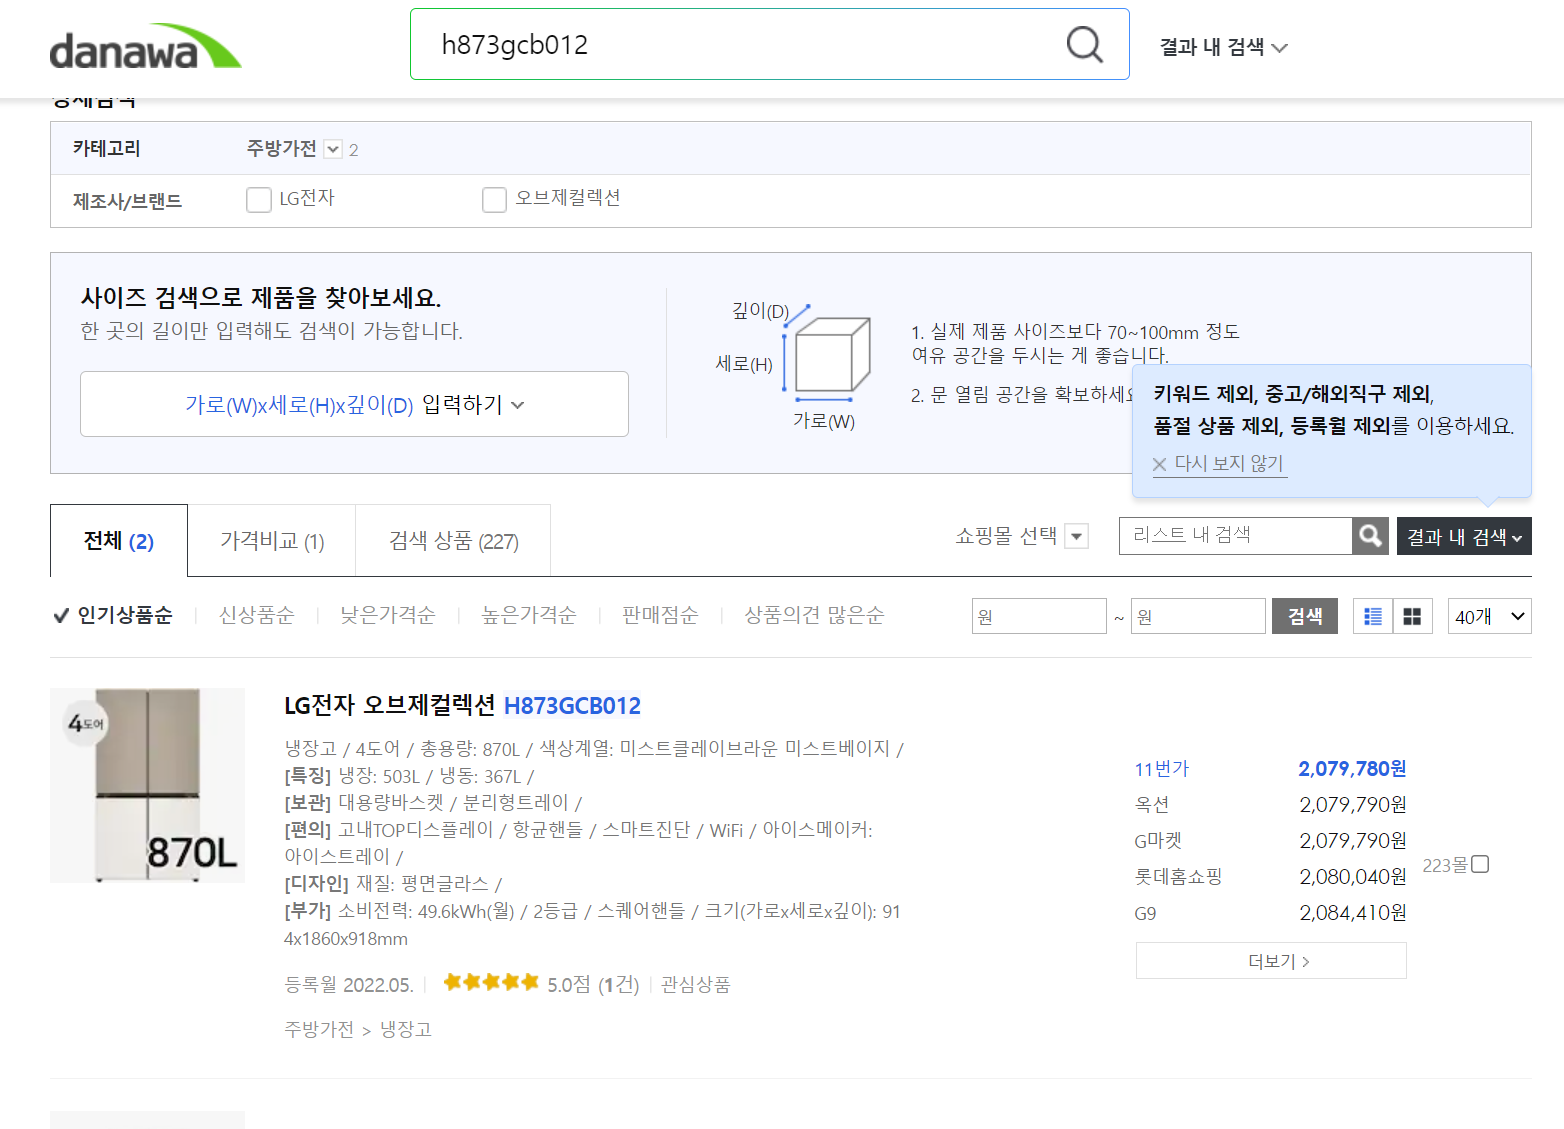Open the dark 결과 내 검색 dropdown button

(x=1464, y=536)
